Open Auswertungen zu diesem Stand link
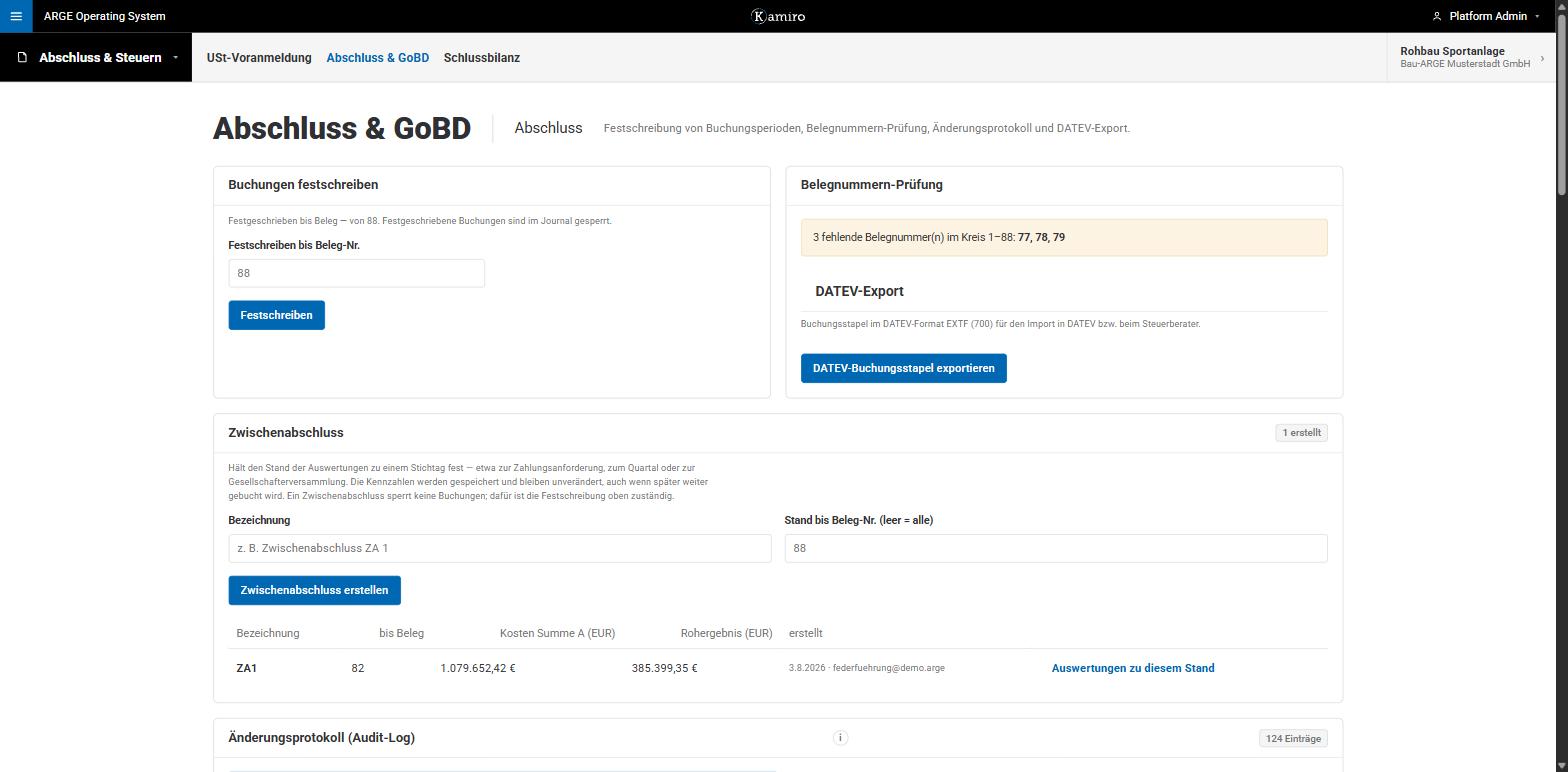 click(x=1133, y=668)
